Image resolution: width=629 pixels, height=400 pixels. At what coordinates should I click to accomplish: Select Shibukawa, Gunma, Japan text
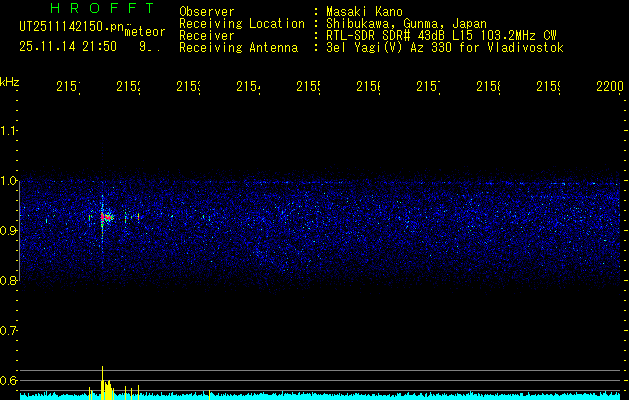point(406,24)
